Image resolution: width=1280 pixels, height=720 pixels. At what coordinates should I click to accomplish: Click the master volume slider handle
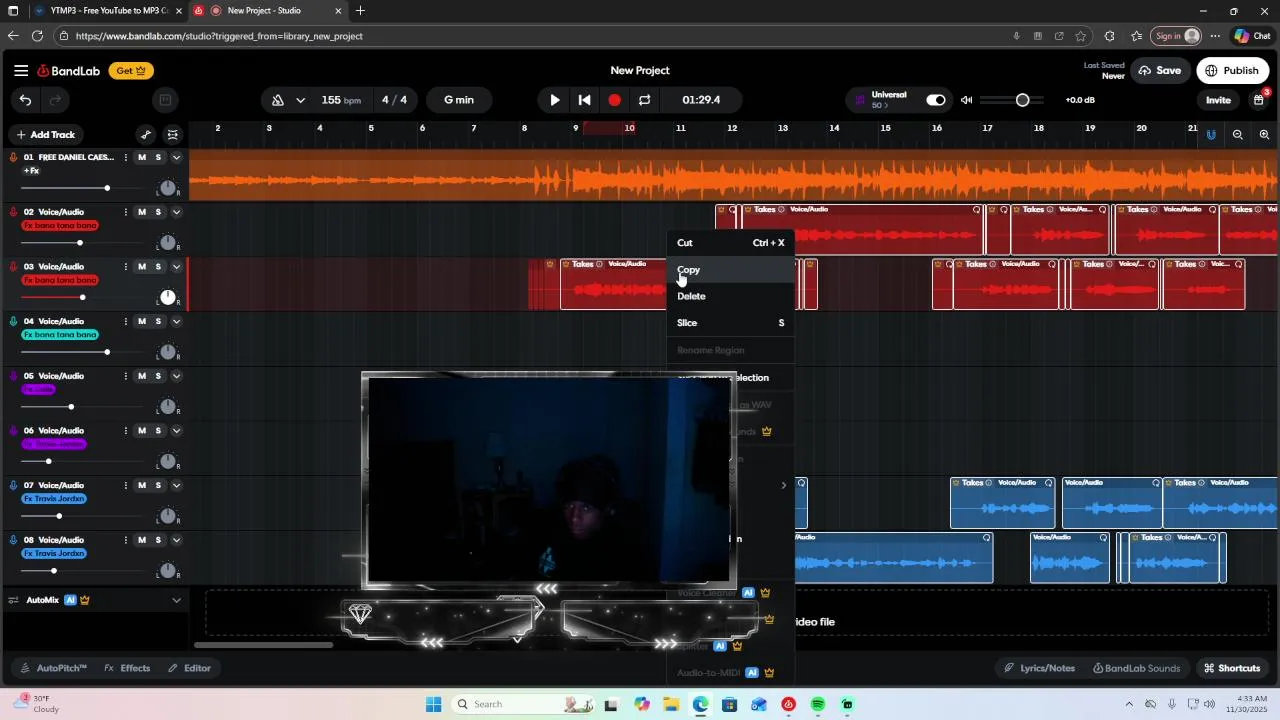coord(1022,100)
